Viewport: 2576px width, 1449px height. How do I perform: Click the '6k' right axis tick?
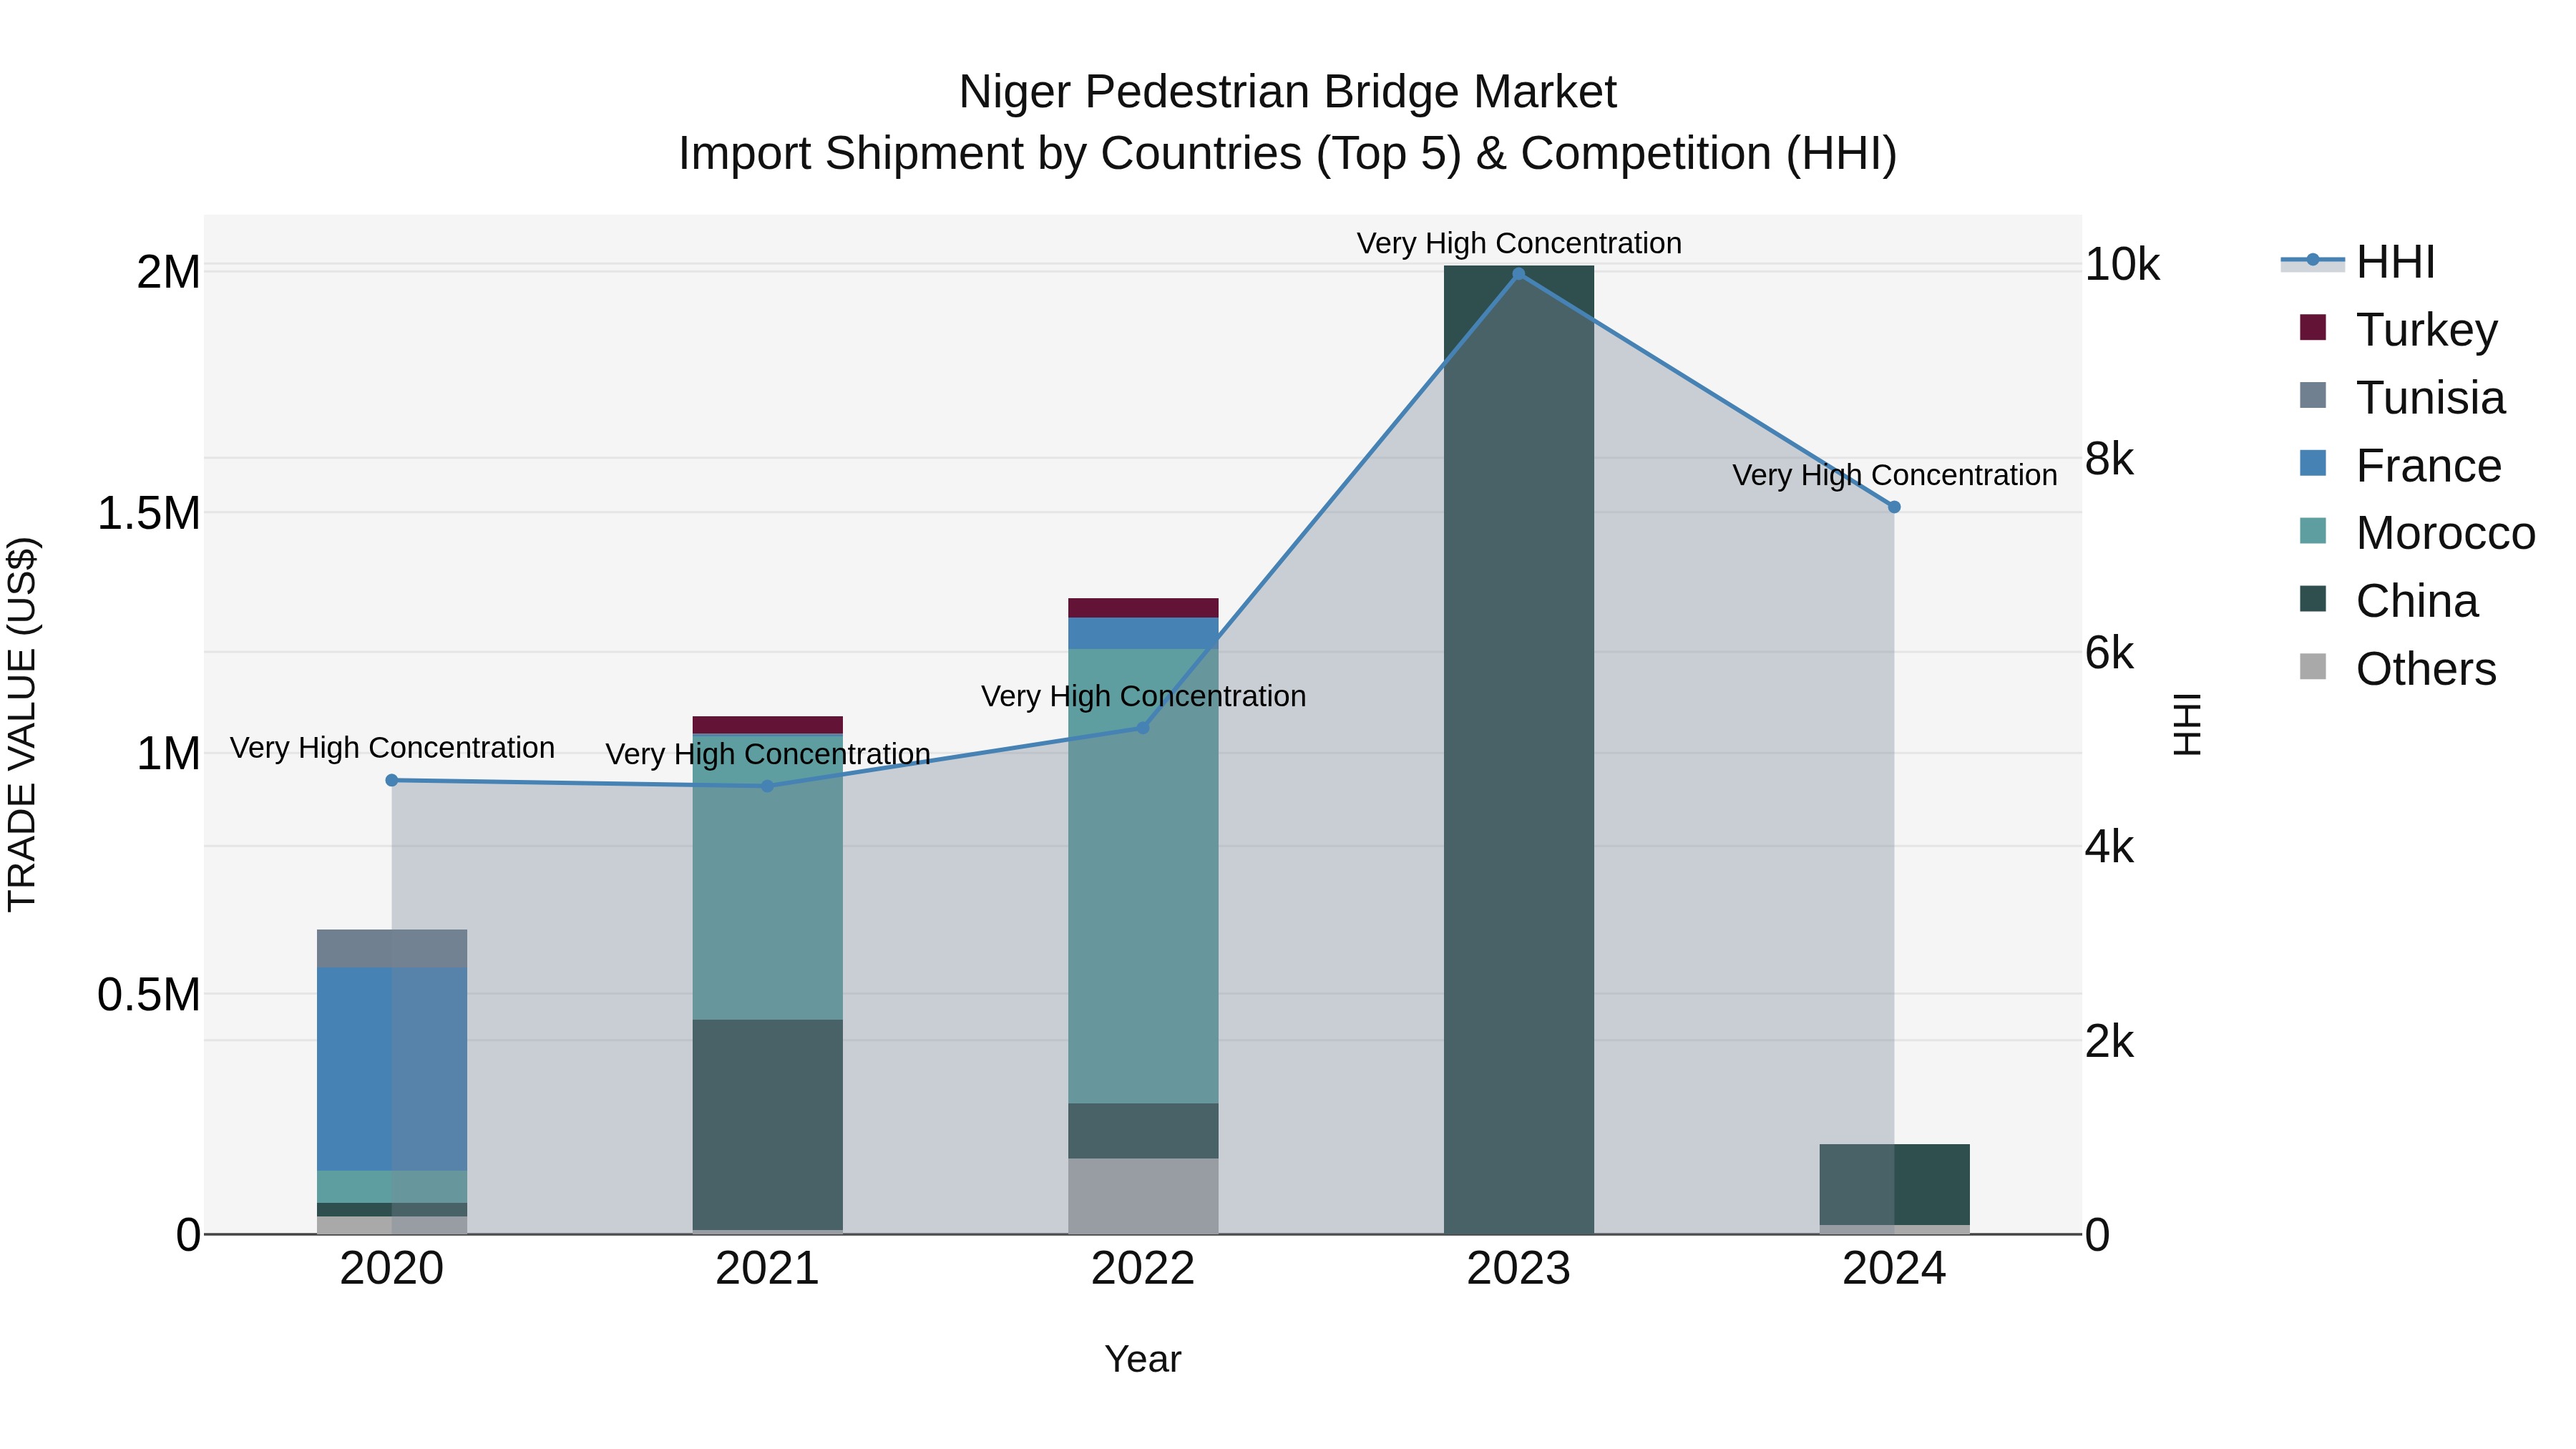[2110, 653]
